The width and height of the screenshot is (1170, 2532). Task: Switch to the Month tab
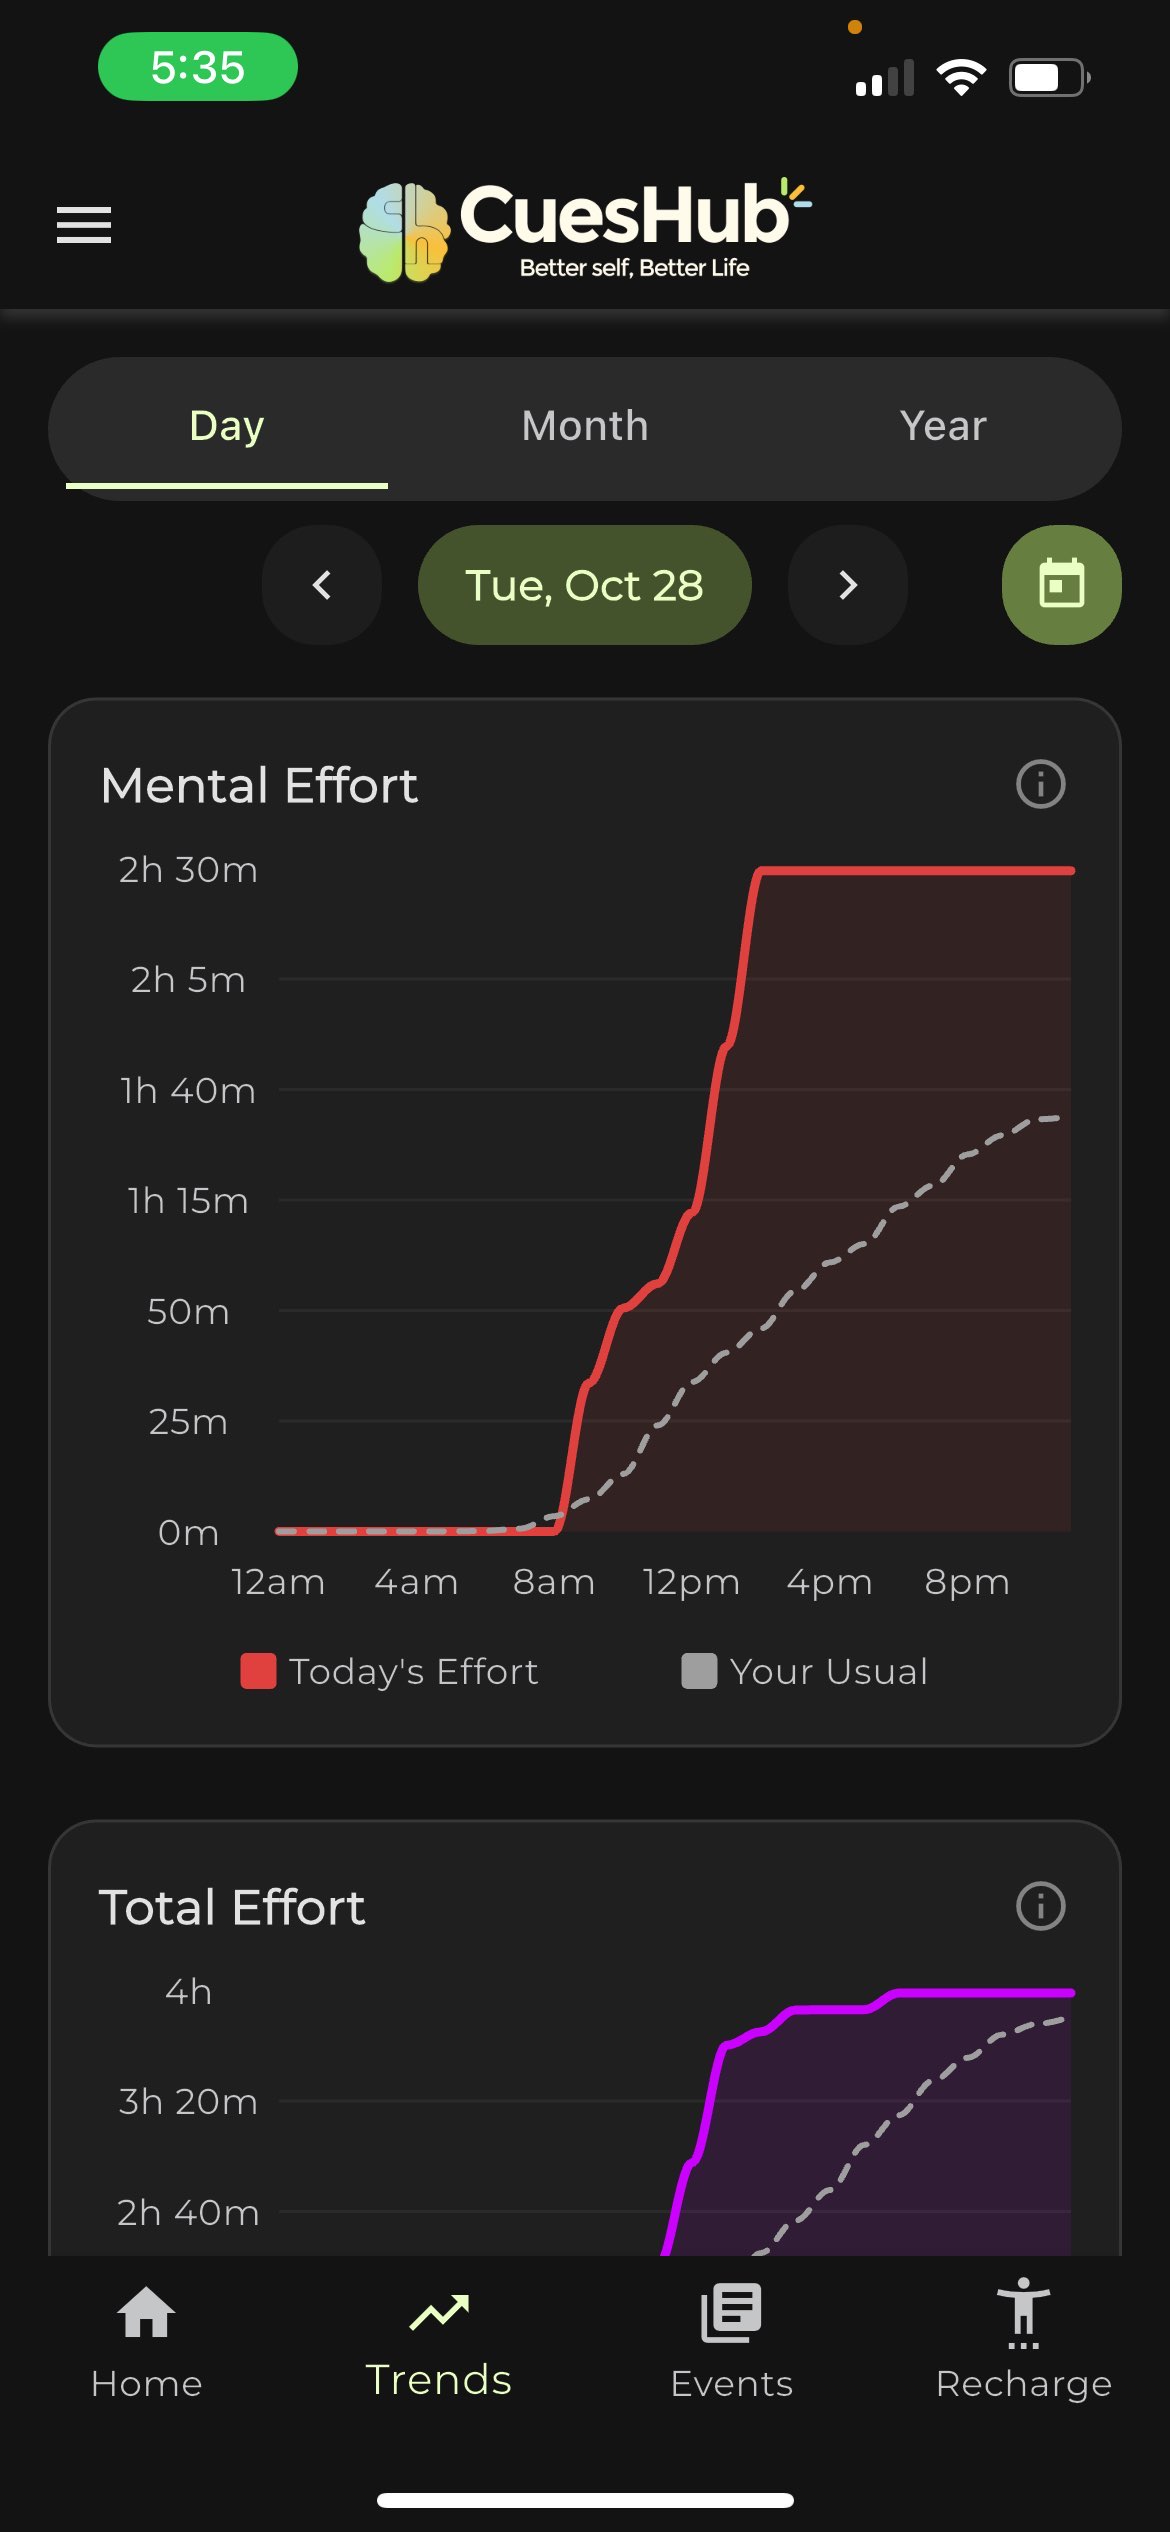click(x=585, y=427)
